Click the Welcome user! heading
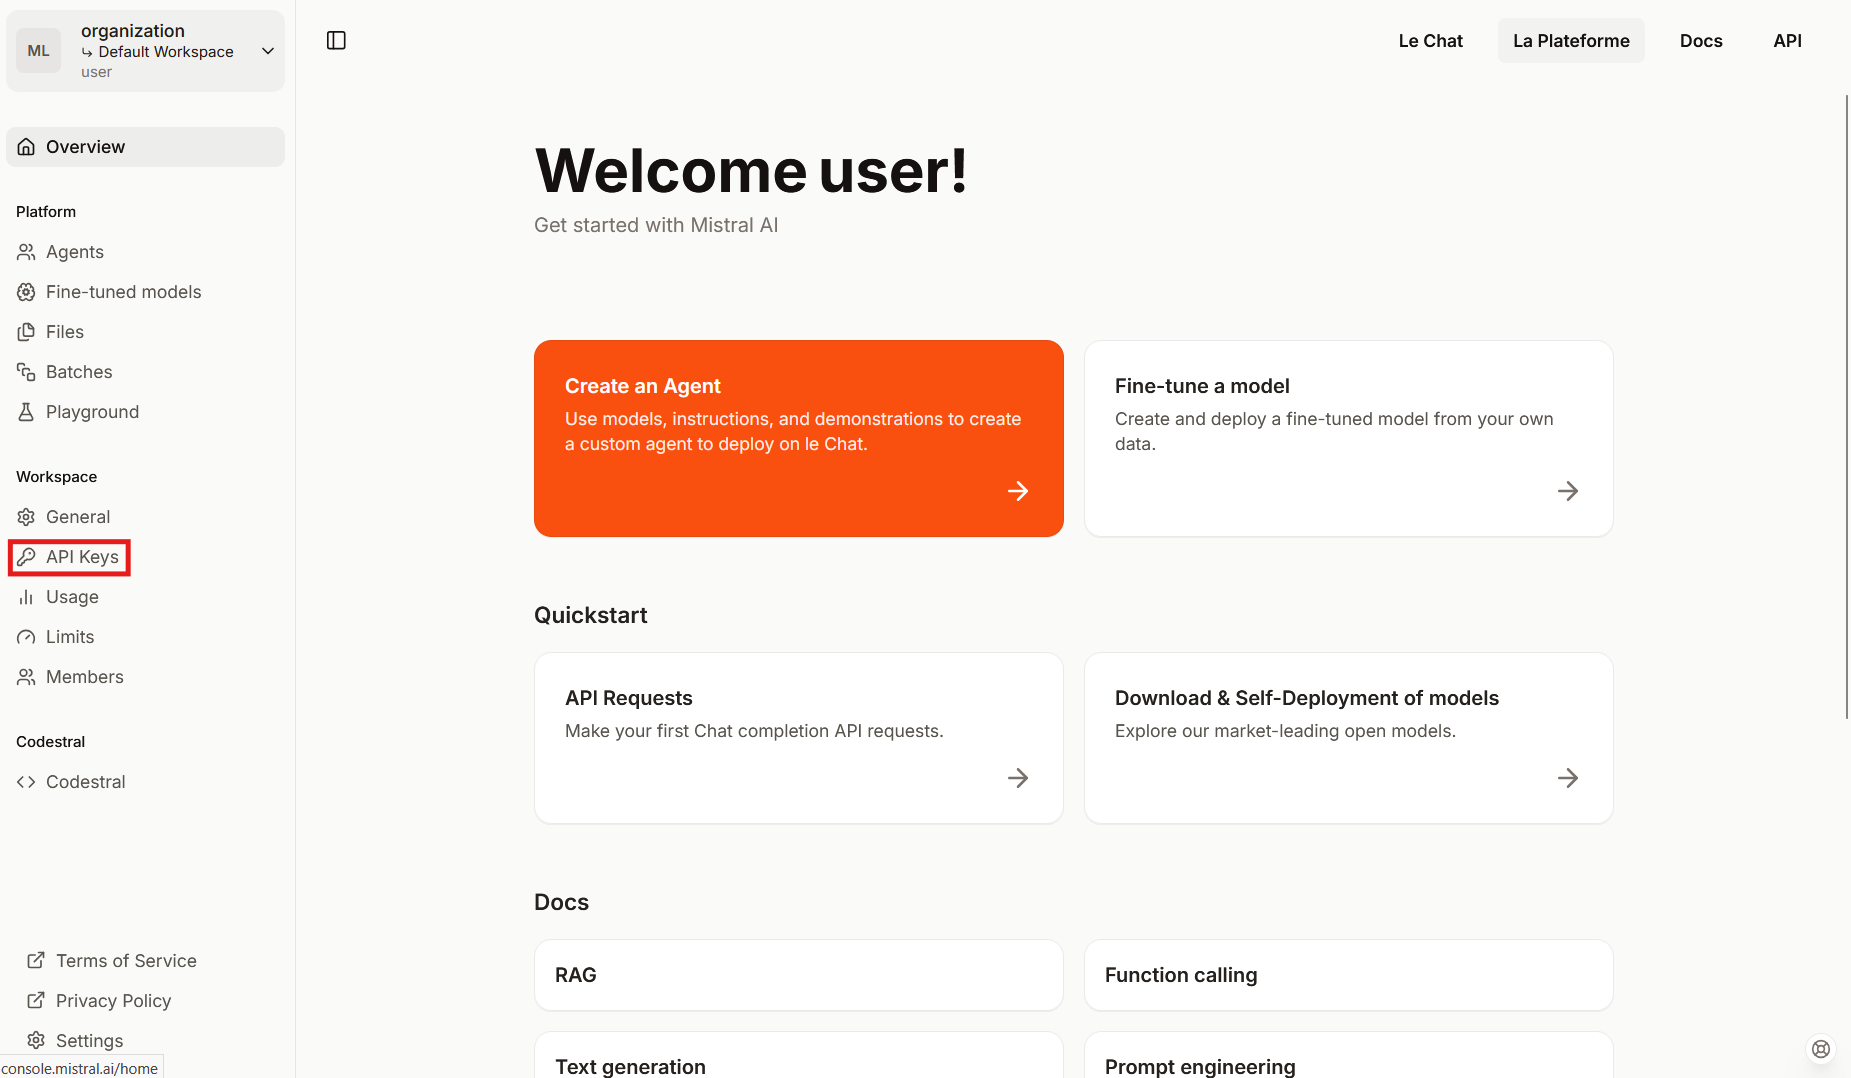 click(x=751, y=171)
